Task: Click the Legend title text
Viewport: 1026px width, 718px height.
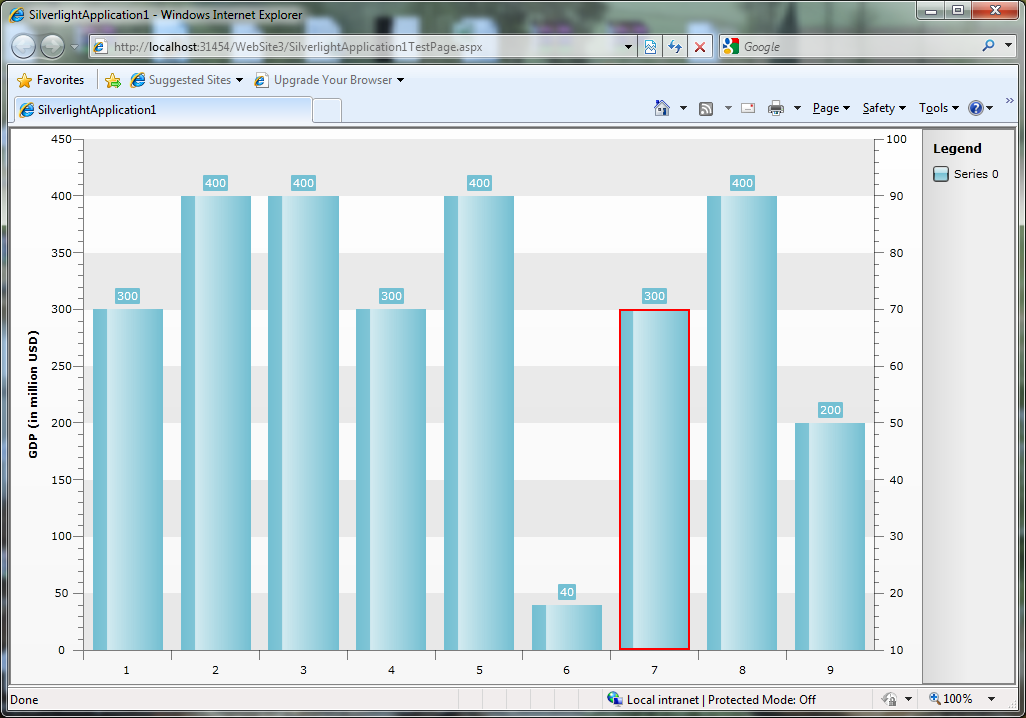Action: [957, 149]
